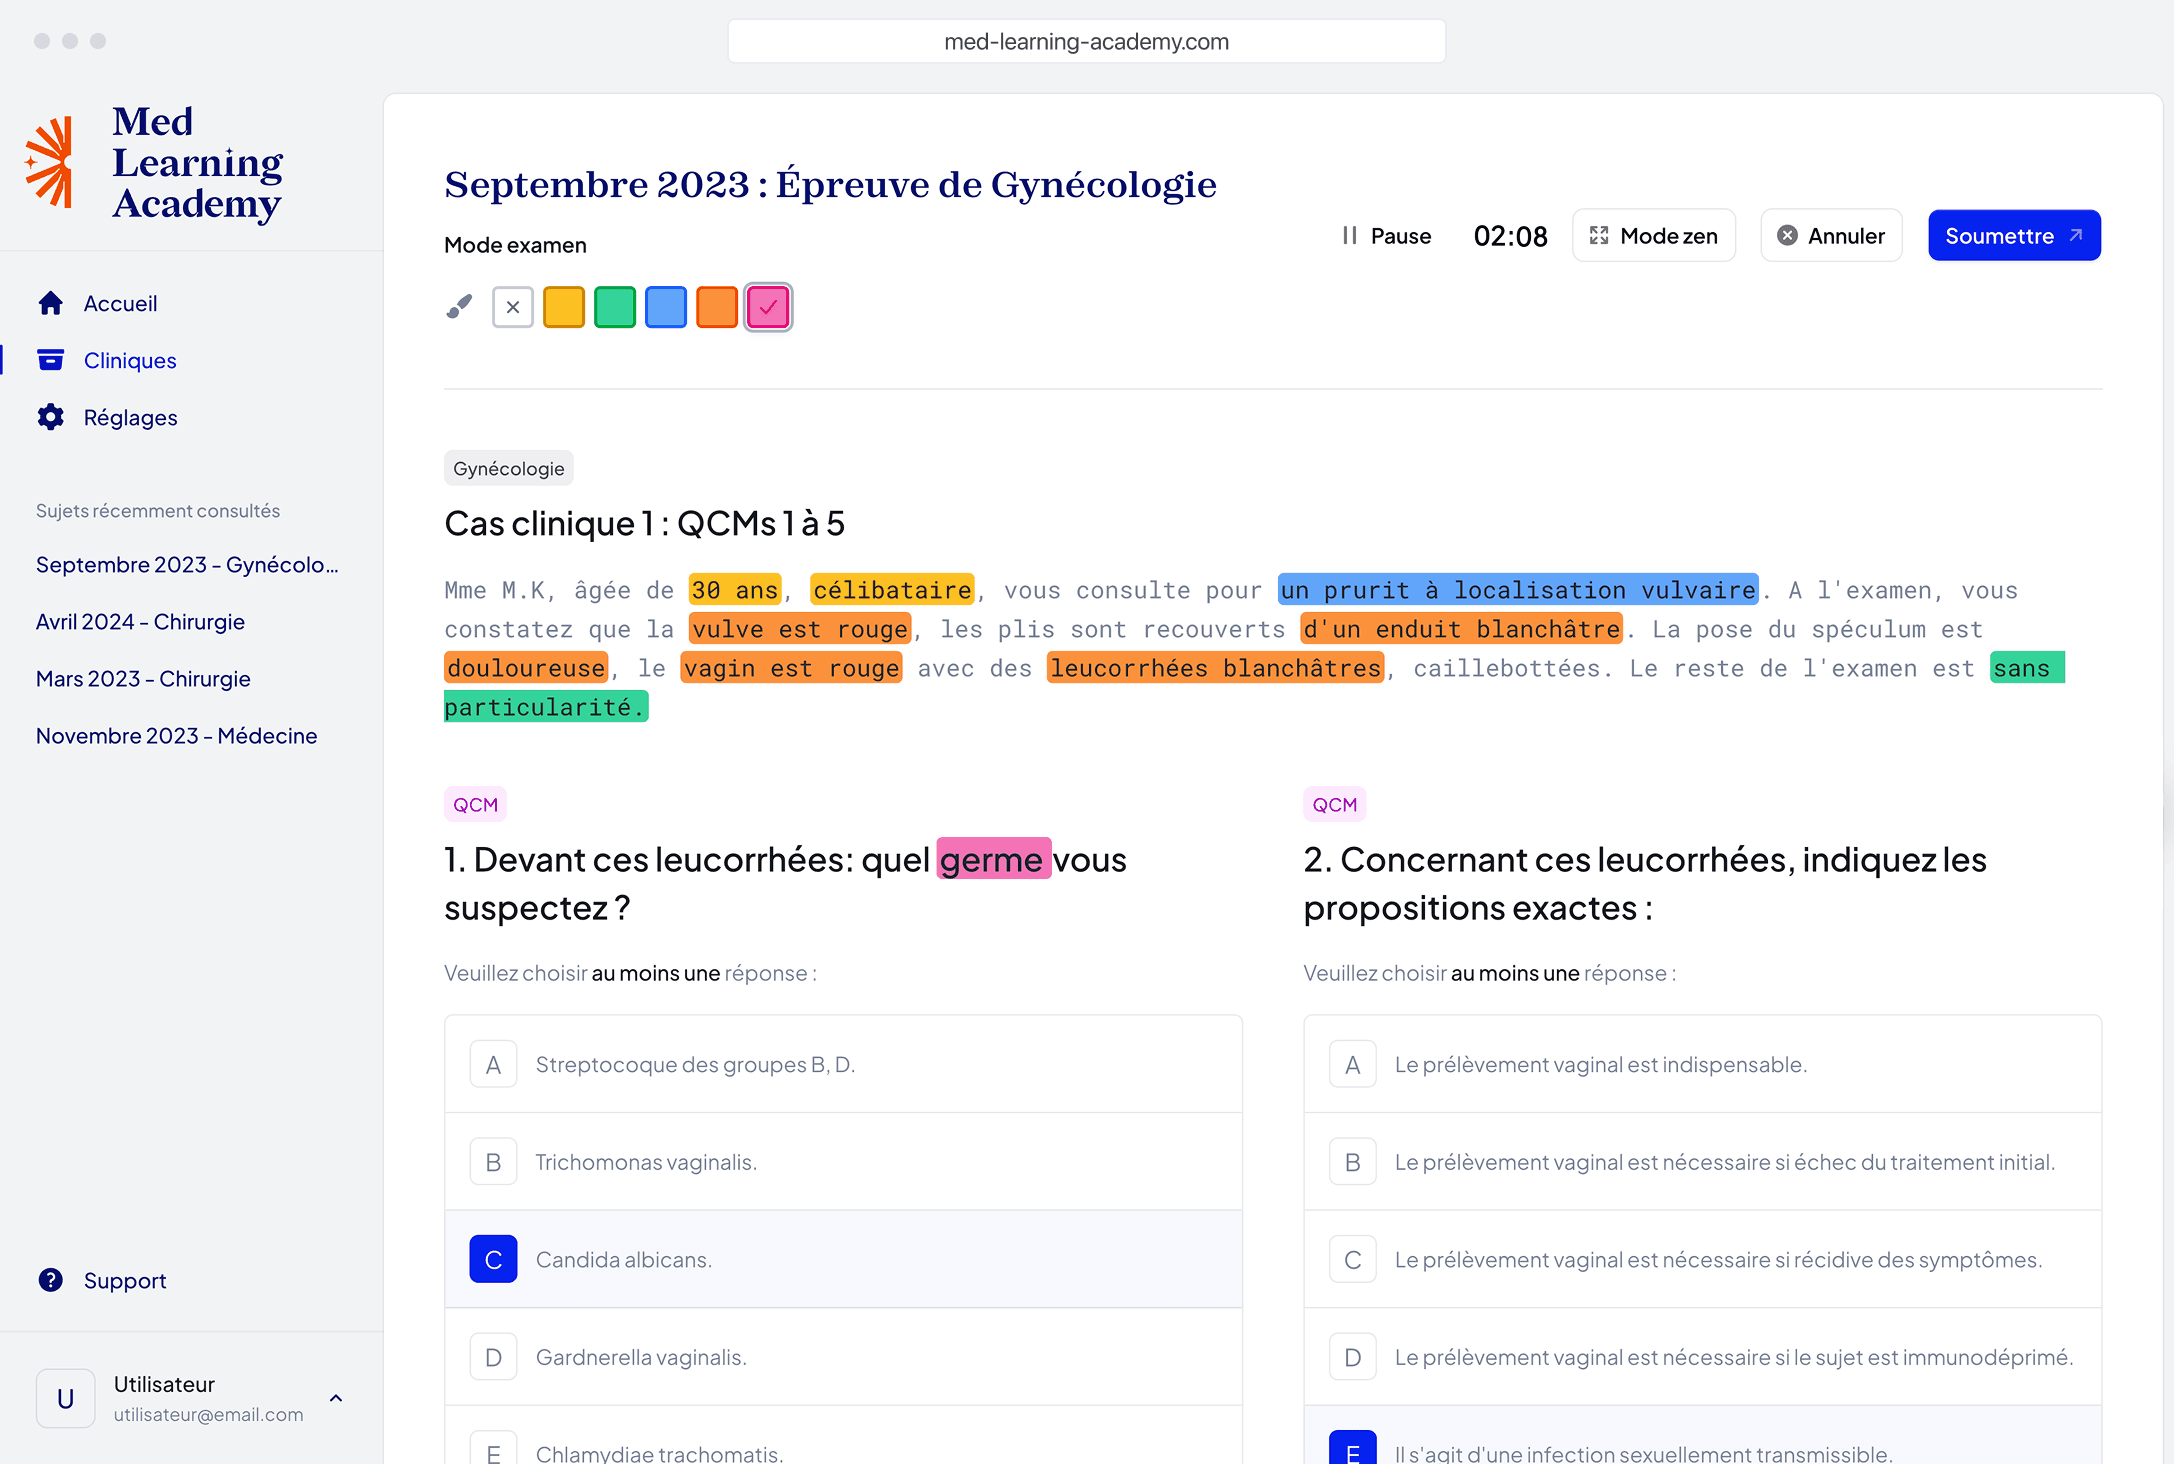Submit the exam with Soumettre

tap(2013, 235)
